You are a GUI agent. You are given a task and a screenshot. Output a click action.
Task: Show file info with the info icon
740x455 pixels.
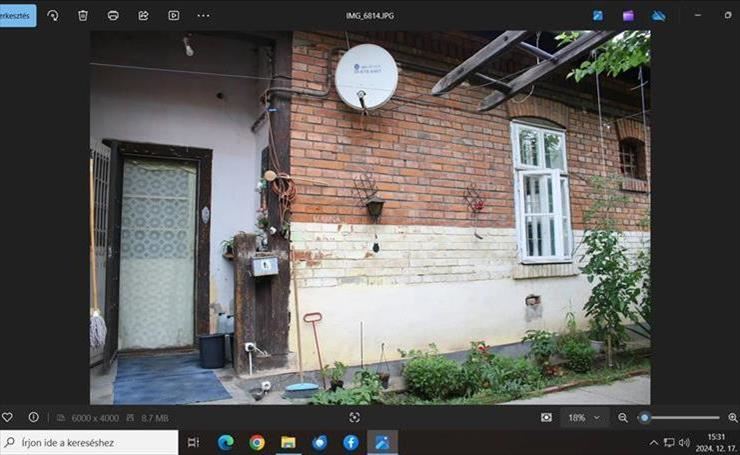(33, 417)
